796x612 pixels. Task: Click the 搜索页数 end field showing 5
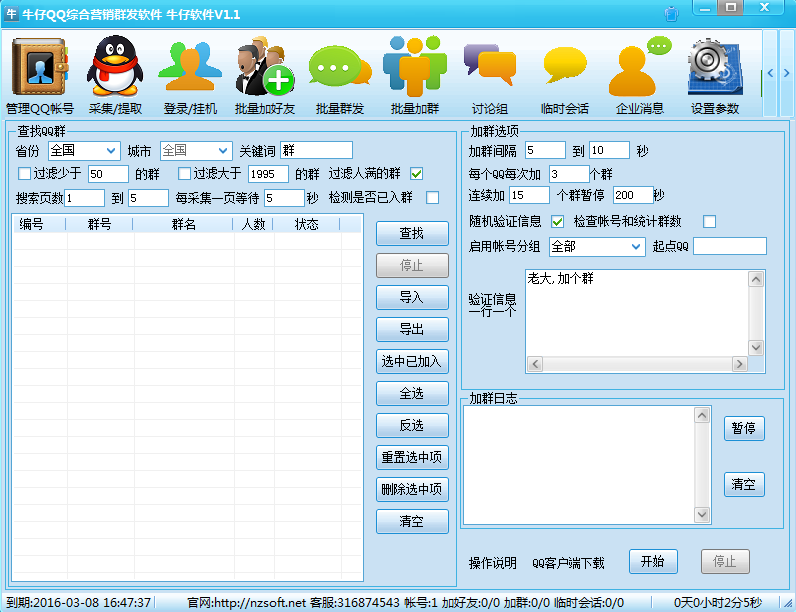tap(148, 198)
